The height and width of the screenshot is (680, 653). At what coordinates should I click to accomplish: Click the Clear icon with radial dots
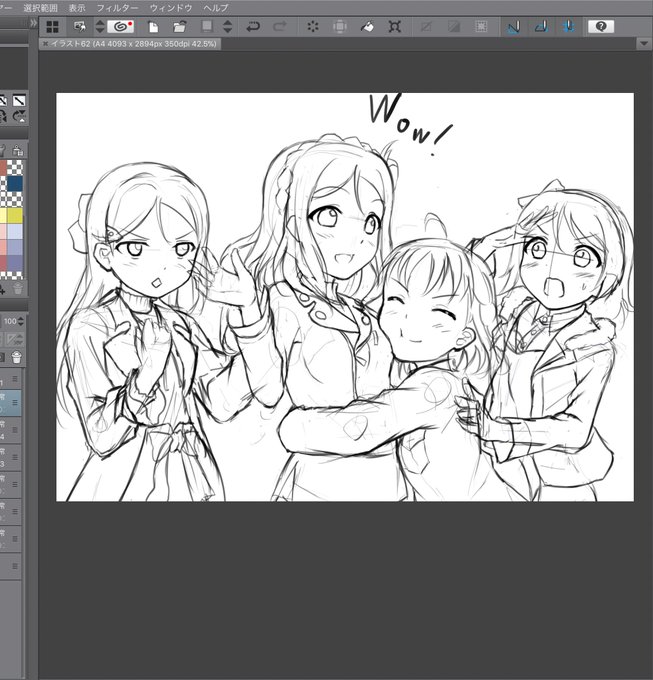pyautogui.click(x=313, y=27)
